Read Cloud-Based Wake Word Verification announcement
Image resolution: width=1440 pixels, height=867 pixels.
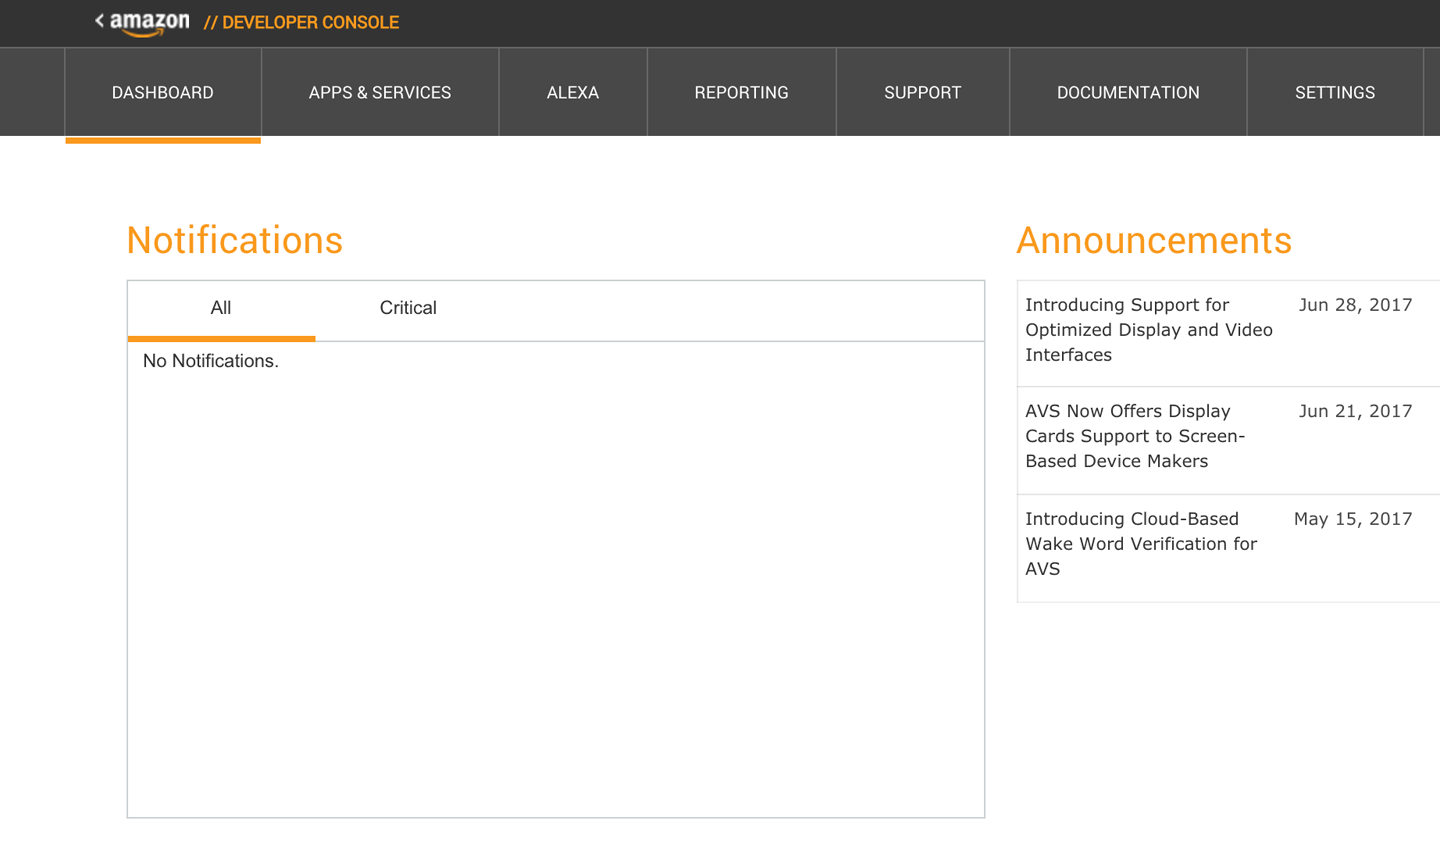(1140, 544)
